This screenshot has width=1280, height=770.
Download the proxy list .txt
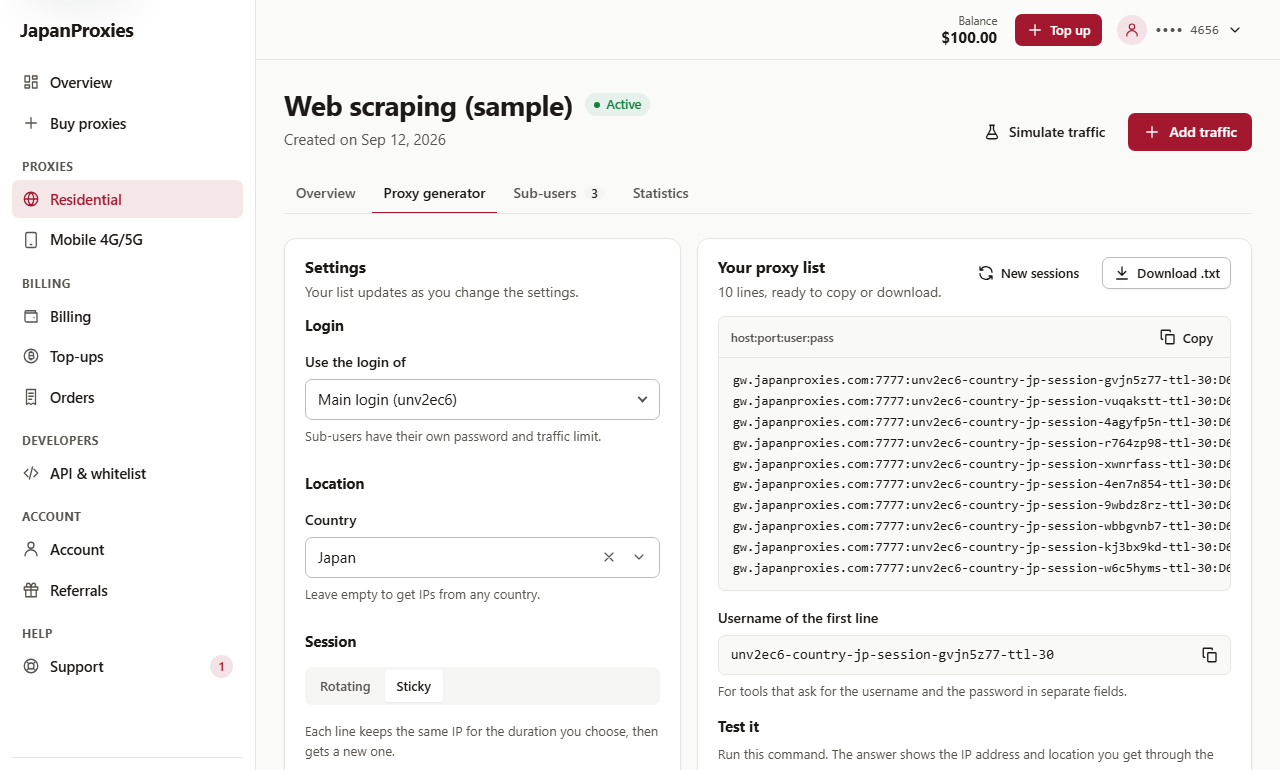tap(1166, 273)
